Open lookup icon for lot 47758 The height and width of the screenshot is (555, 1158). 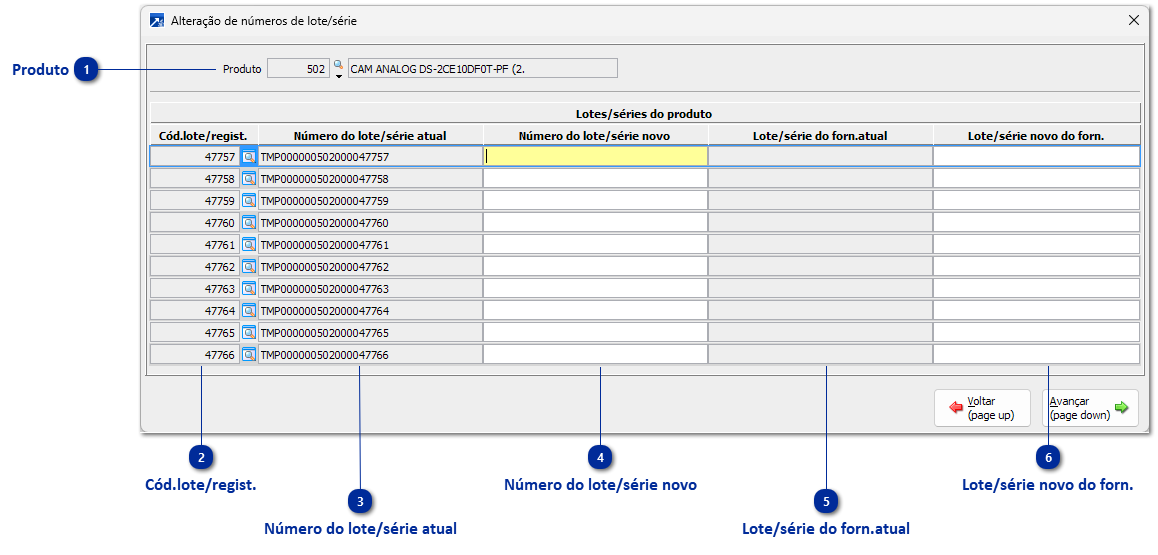[249, 179]
